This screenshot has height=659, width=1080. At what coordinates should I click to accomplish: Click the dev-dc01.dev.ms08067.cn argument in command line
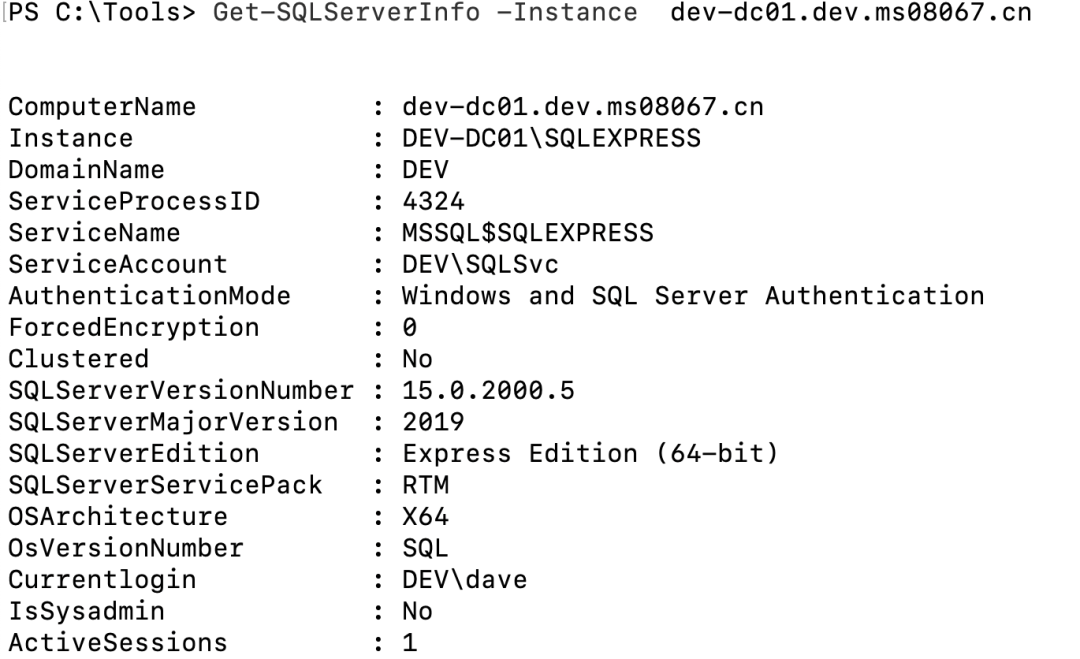851,12
